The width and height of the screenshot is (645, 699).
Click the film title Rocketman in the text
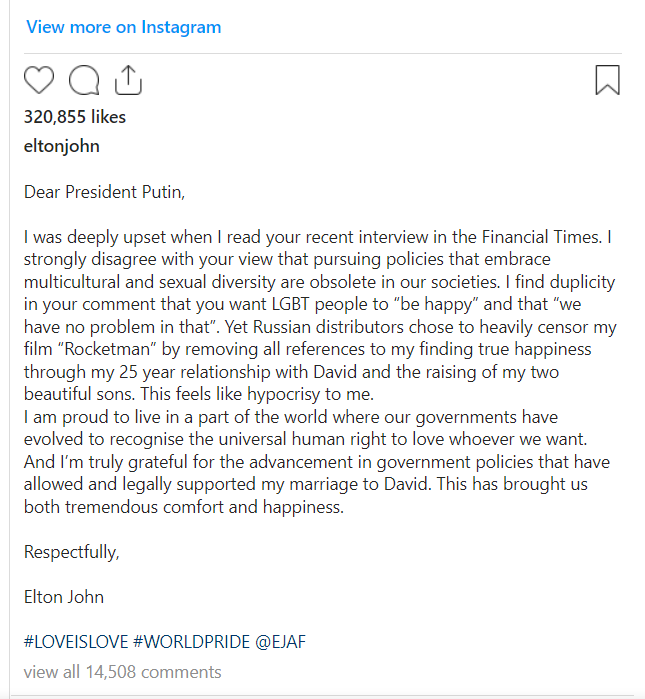click(107, 349)
